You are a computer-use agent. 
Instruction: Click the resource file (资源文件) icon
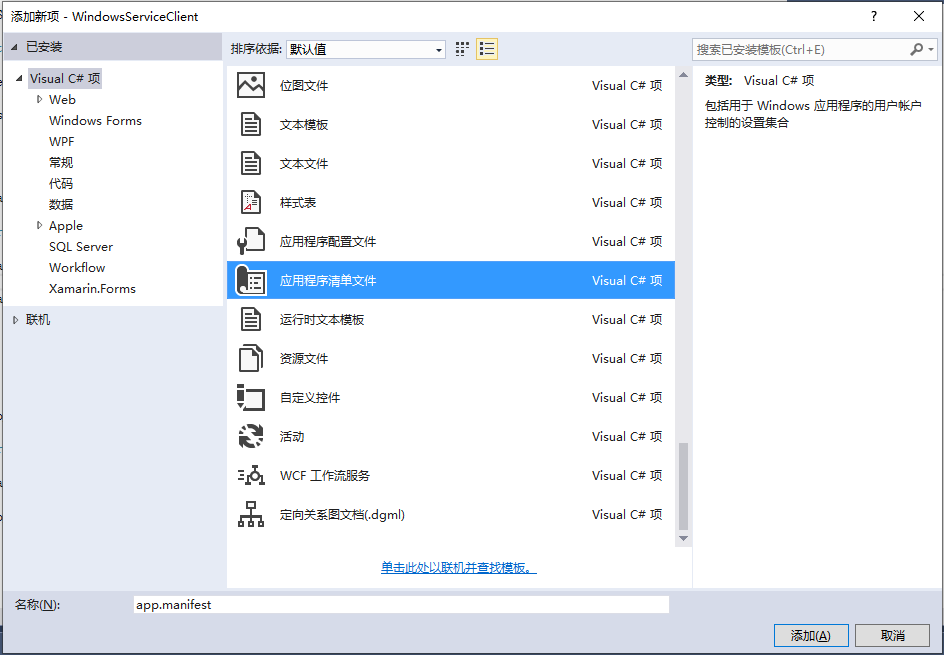click(250, 359)
